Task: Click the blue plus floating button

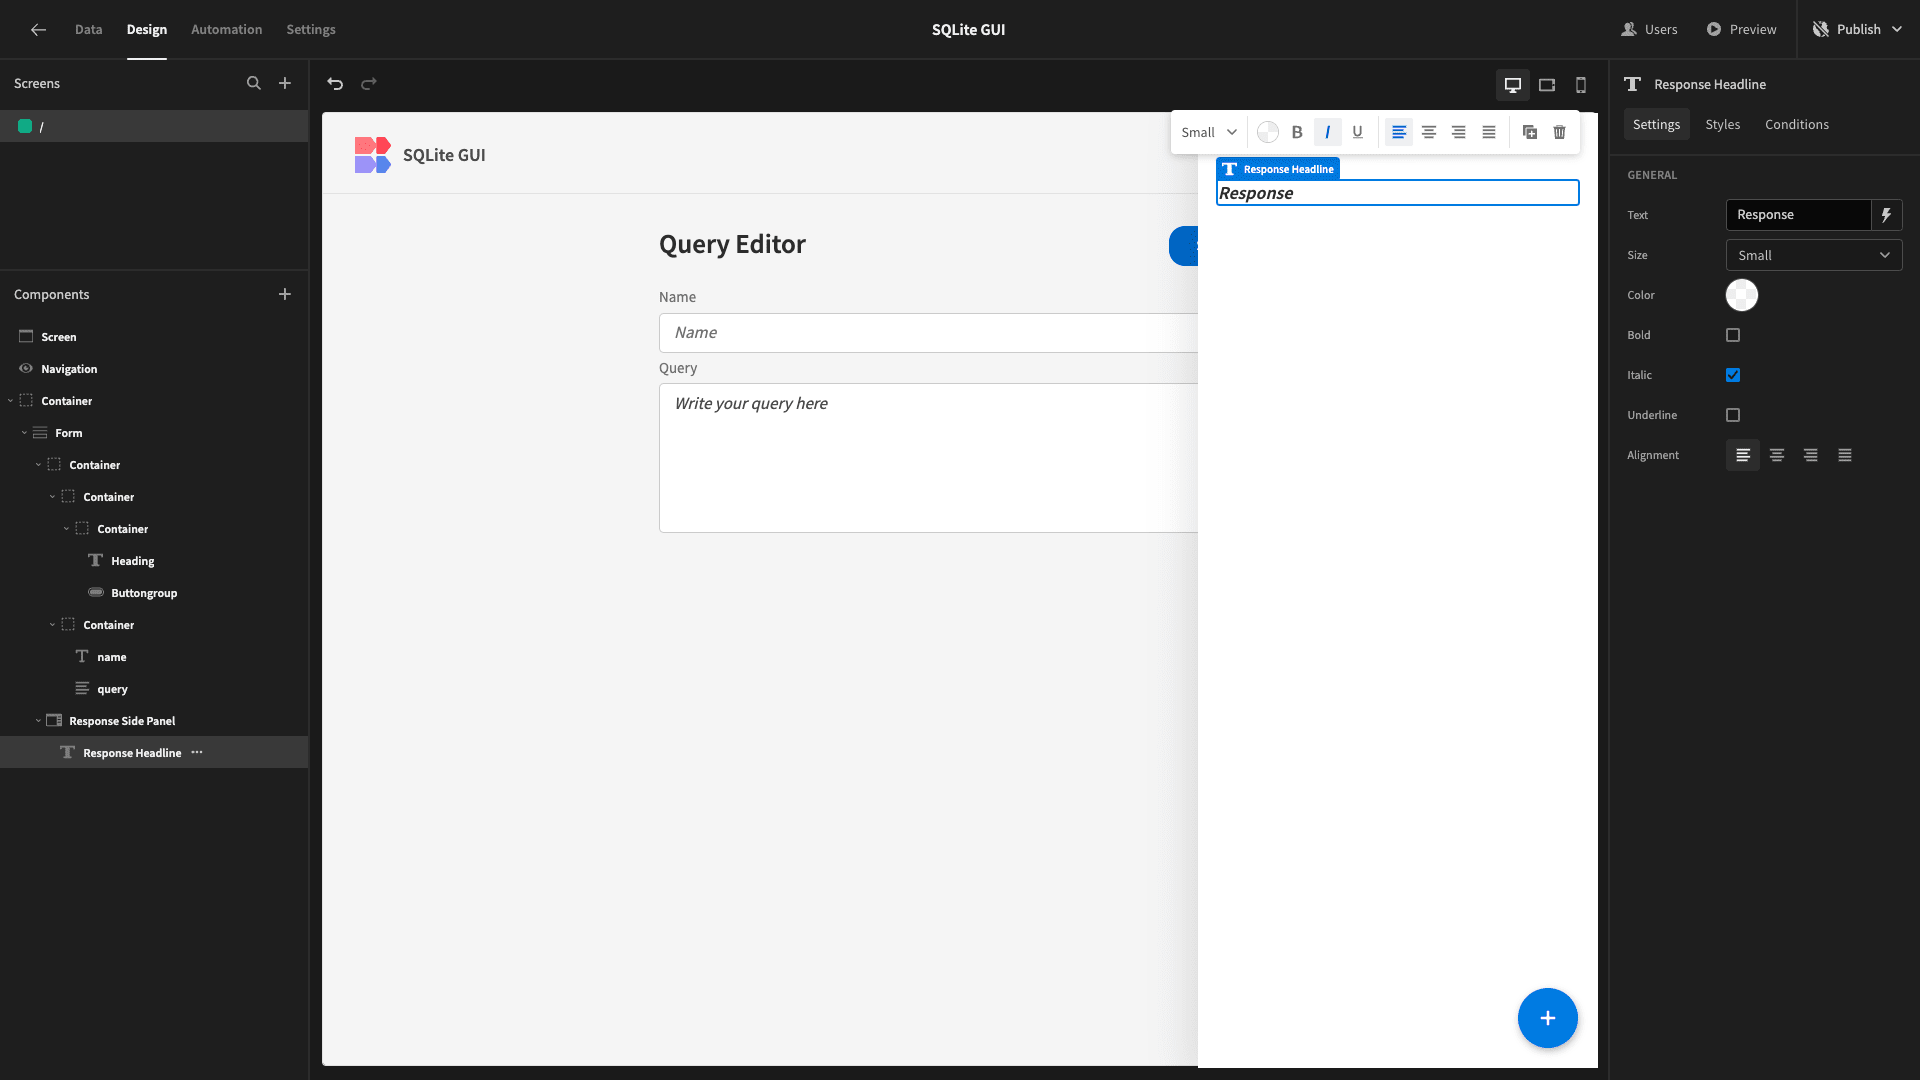Action: pos(1547,1018)
